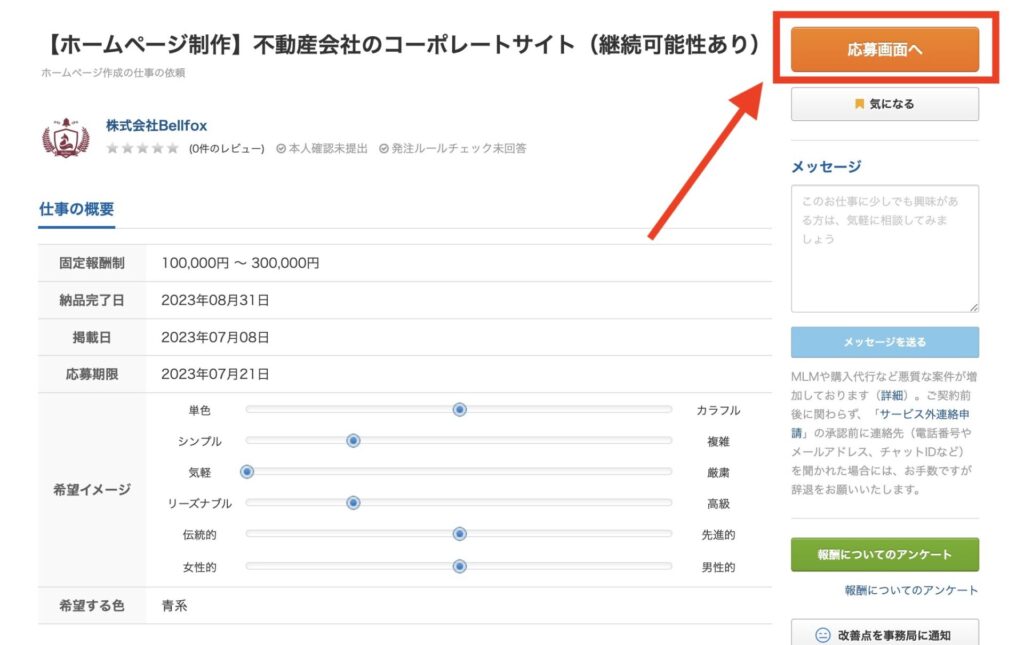The height and width of the screenshot is (645, 1024).
Task: Click the resize grip on message box
Action: (974, 307)
